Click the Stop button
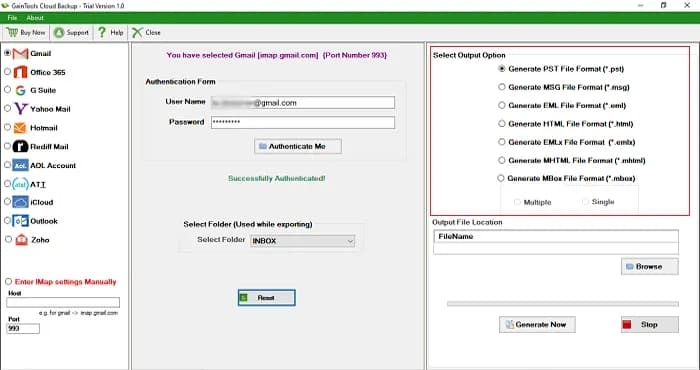The width and height of the screenshot is (700, 370). pos(650,324)
